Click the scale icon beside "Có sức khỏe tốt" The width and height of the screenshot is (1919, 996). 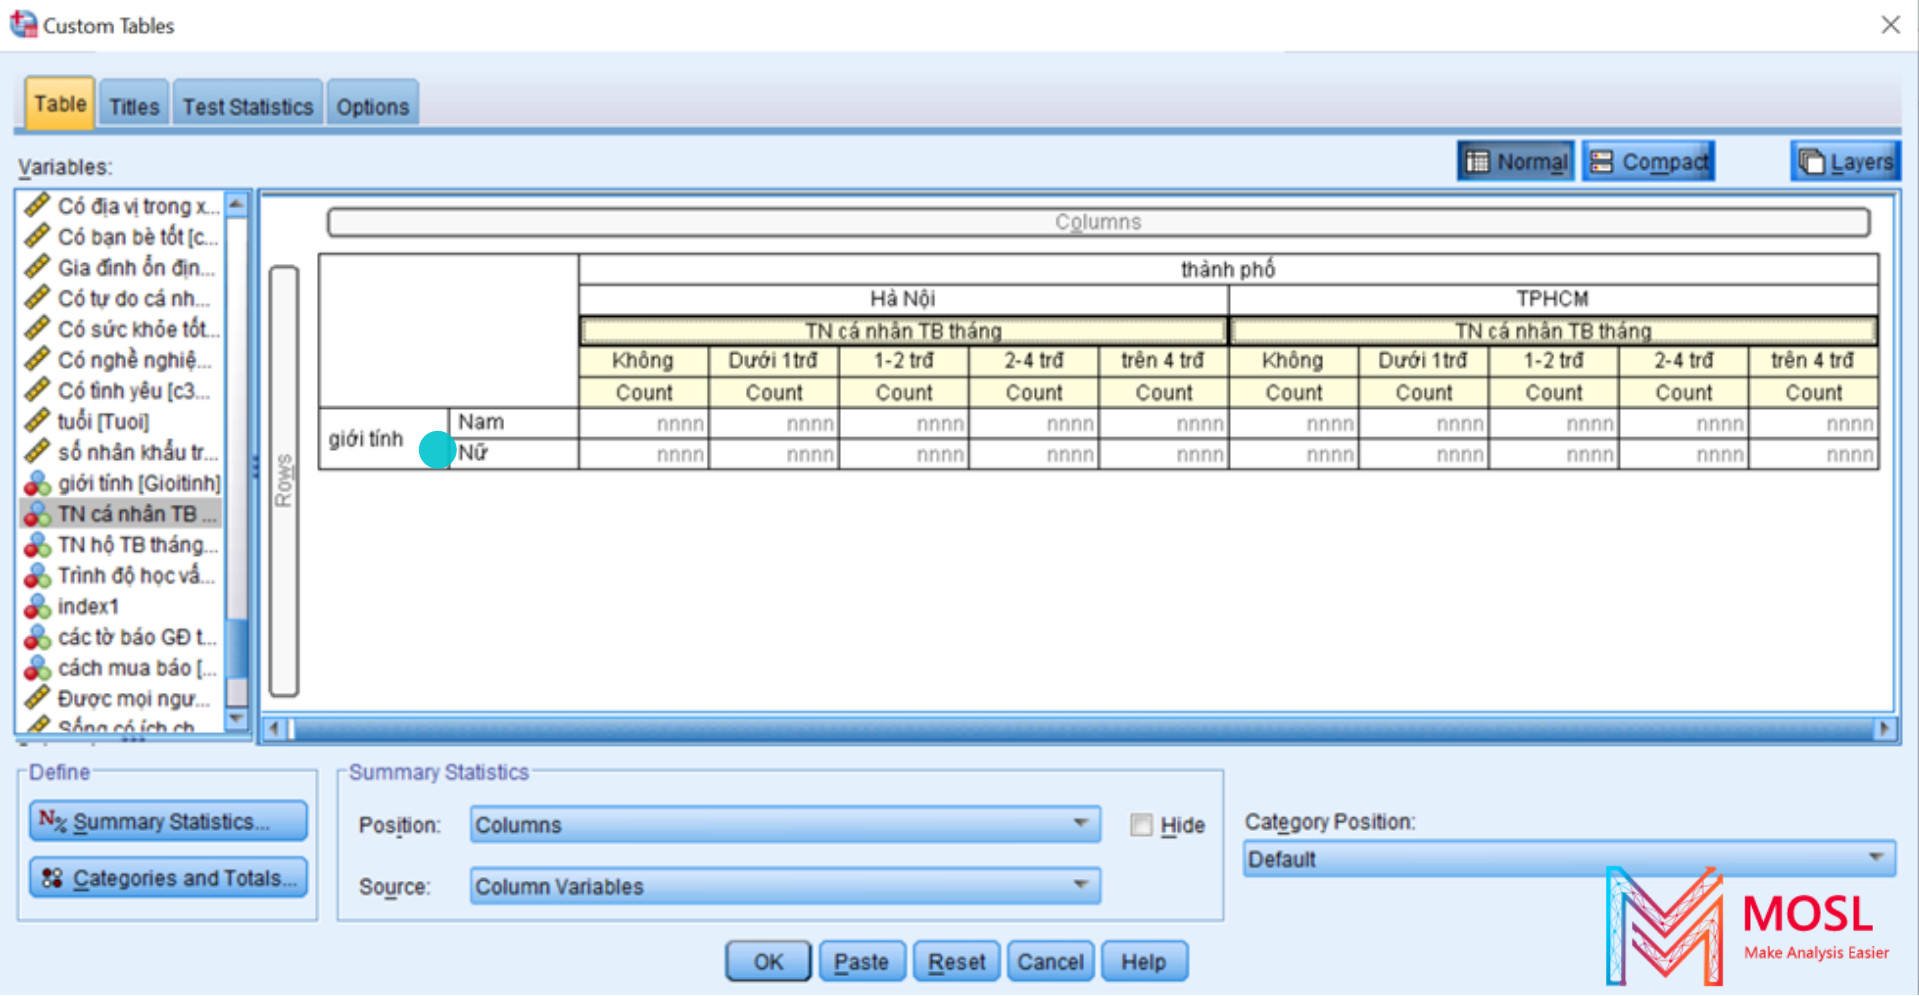tap(39, 328)
